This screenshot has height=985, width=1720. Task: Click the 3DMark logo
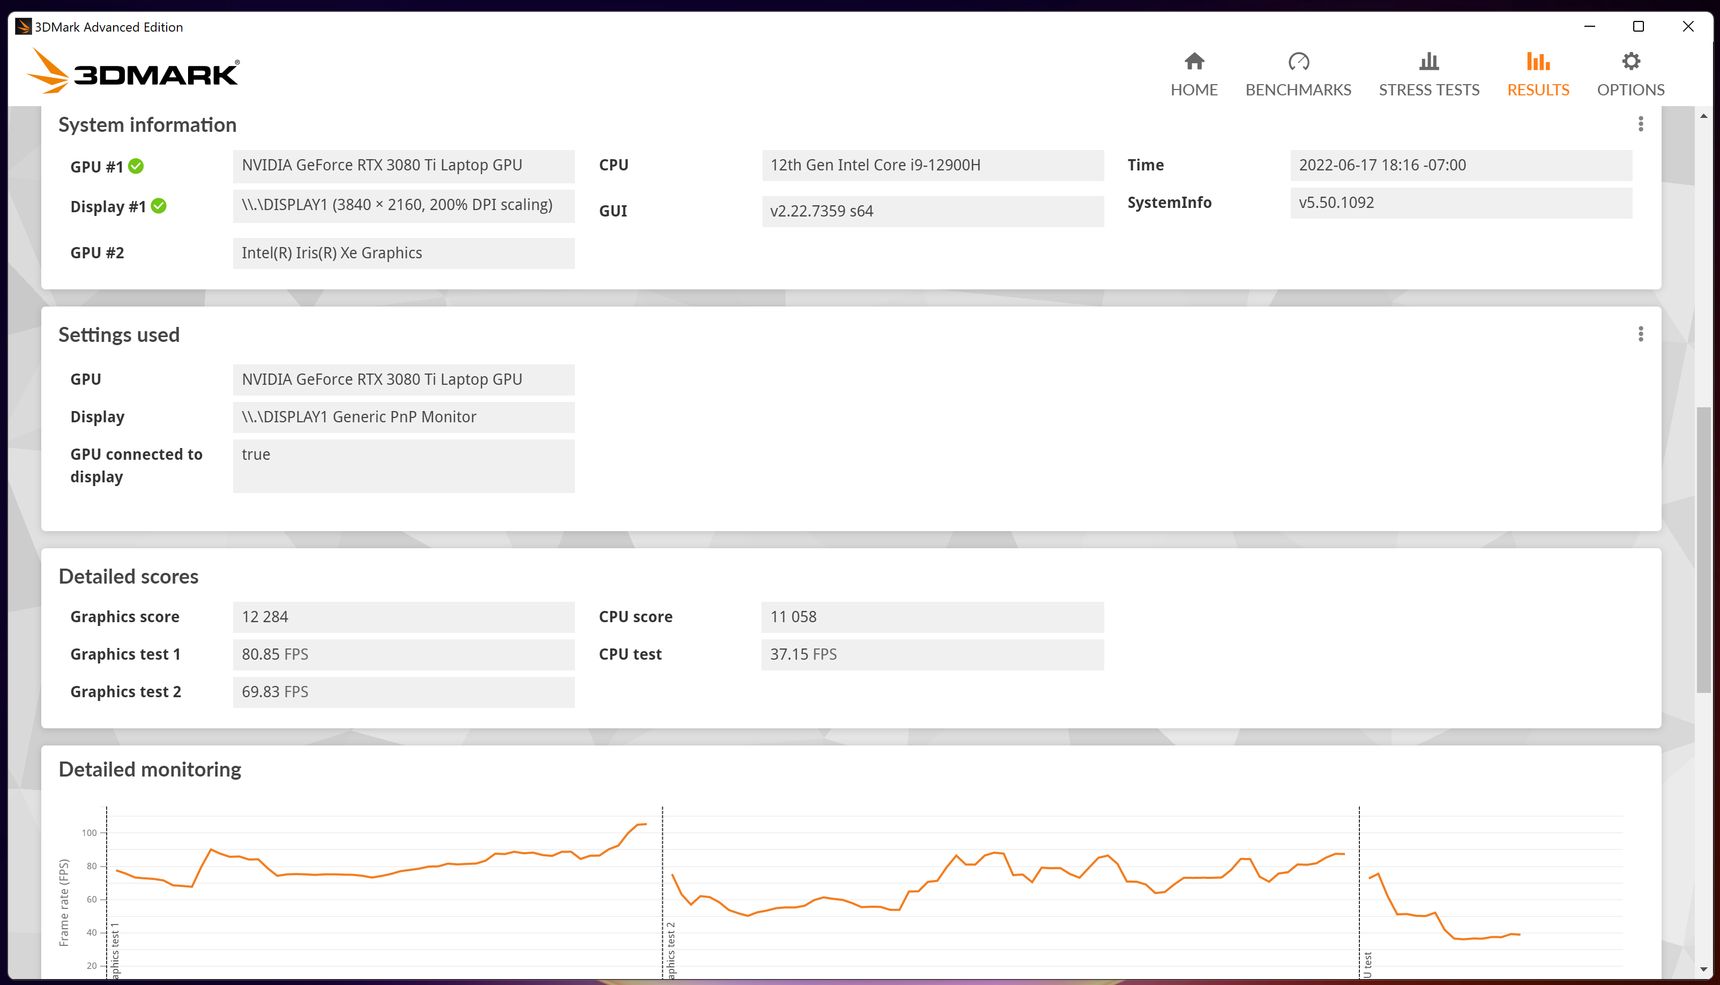pos(133,72)
